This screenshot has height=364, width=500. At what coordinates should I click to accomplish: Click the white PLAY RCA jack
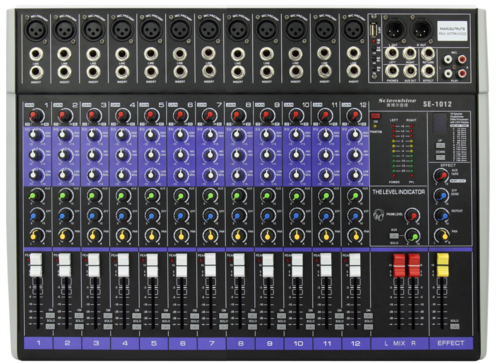[x=448, y=73]
